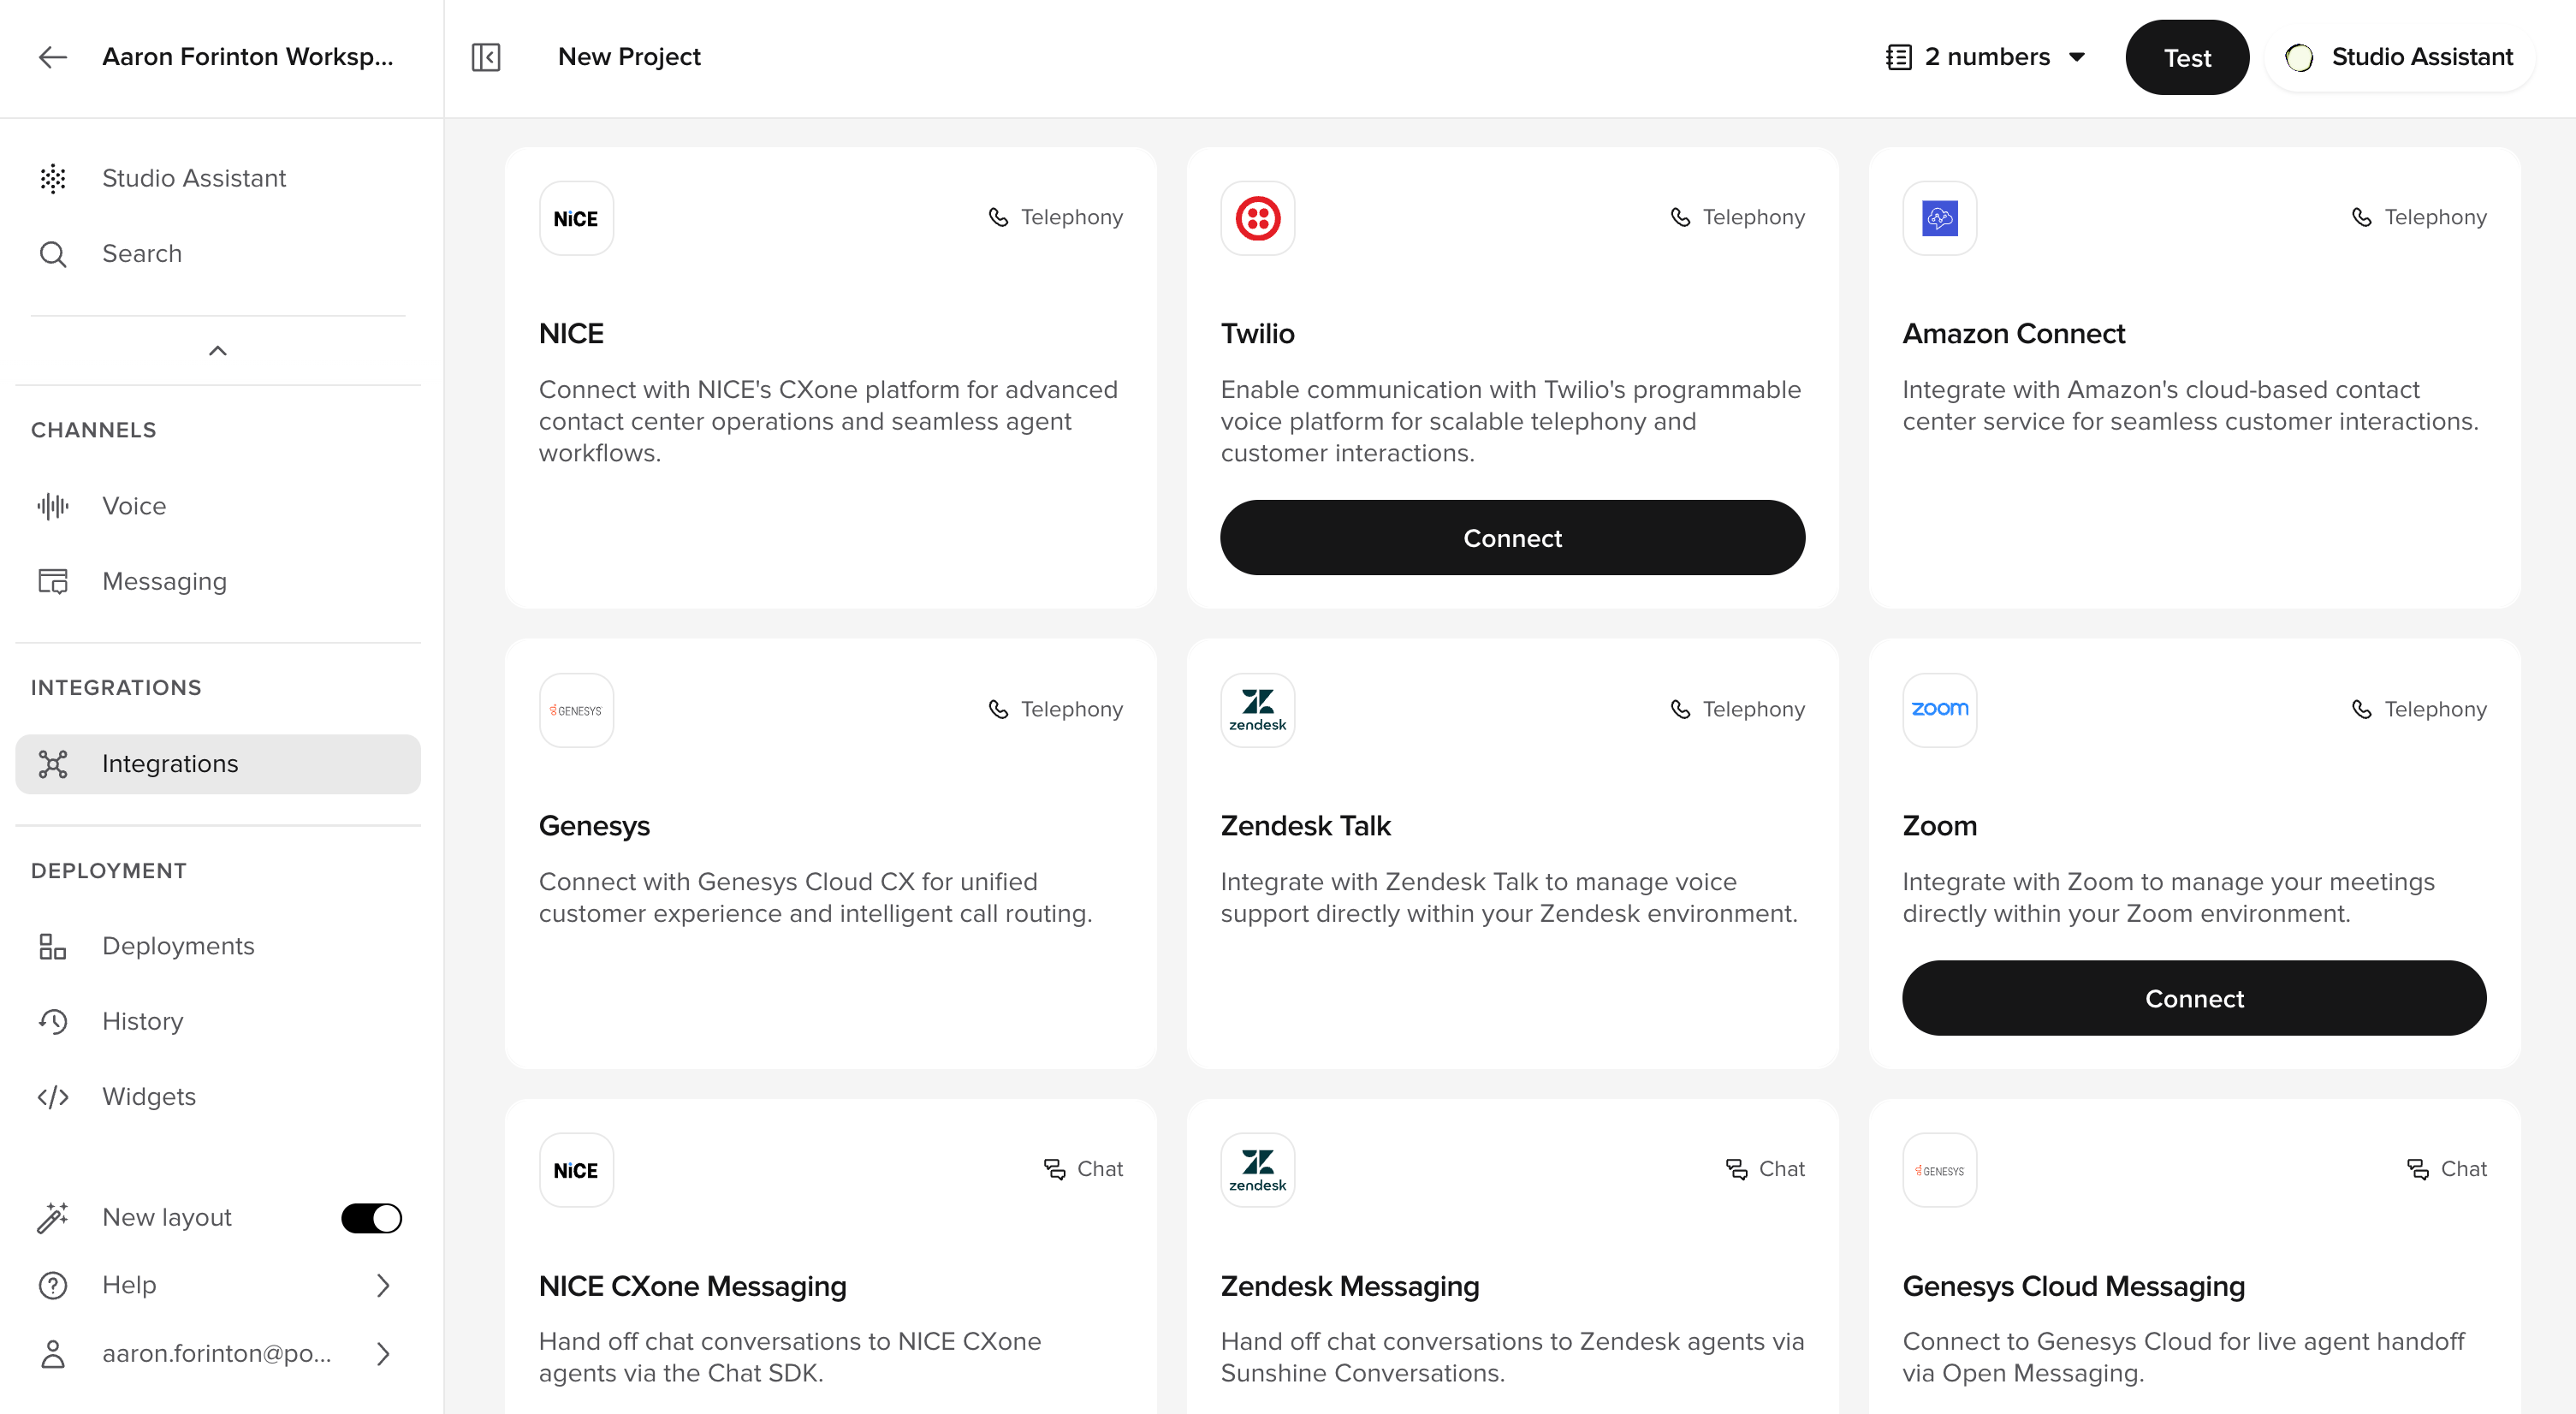Image resolution: width=2576 pixels, height=1414 pixels.
Task: Click the Widgets code brackets icon
Action: tap(53, 1097)
